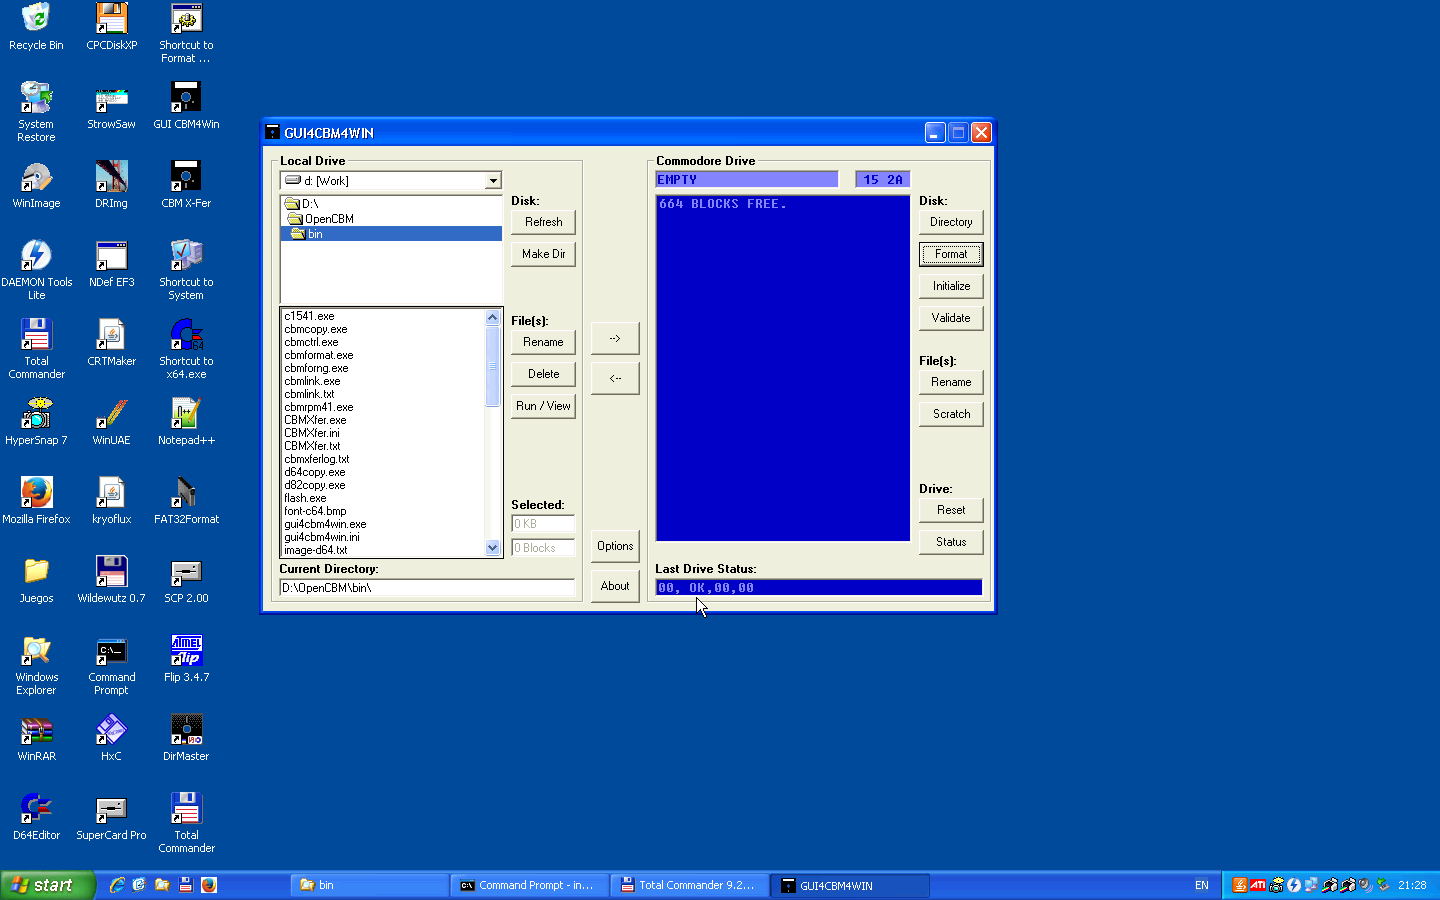Image resolution: width=1440 pixels, height=900 pixels.
Task: Select the GUI CBM4Win desktop shortcut
Action: pyautogui.click(x=186, y=106)
